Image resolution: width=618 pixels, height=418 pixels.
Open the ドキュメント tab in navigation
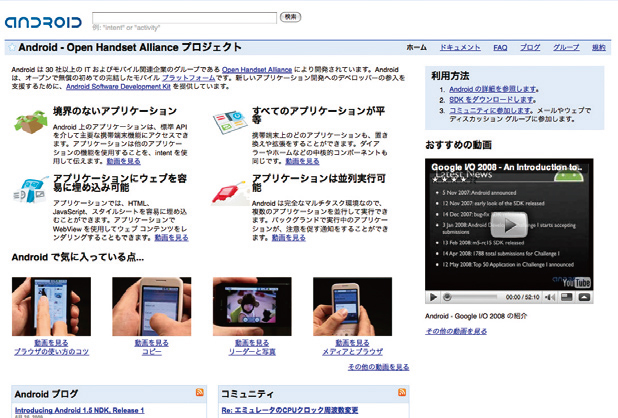pyautogui.click(x=460, y=47)
